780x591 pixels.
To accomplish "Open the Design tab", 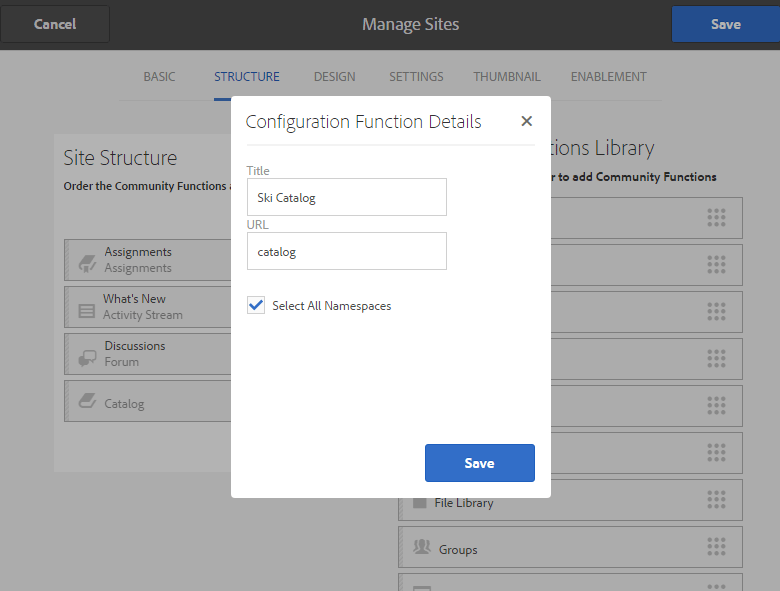I will pyautogui.click(x=334, y=77).
